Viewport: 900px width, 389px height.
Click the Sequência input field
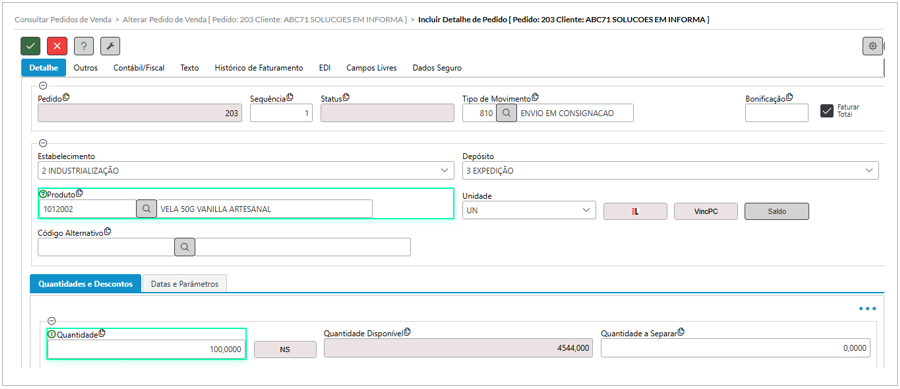click(281, 114)
